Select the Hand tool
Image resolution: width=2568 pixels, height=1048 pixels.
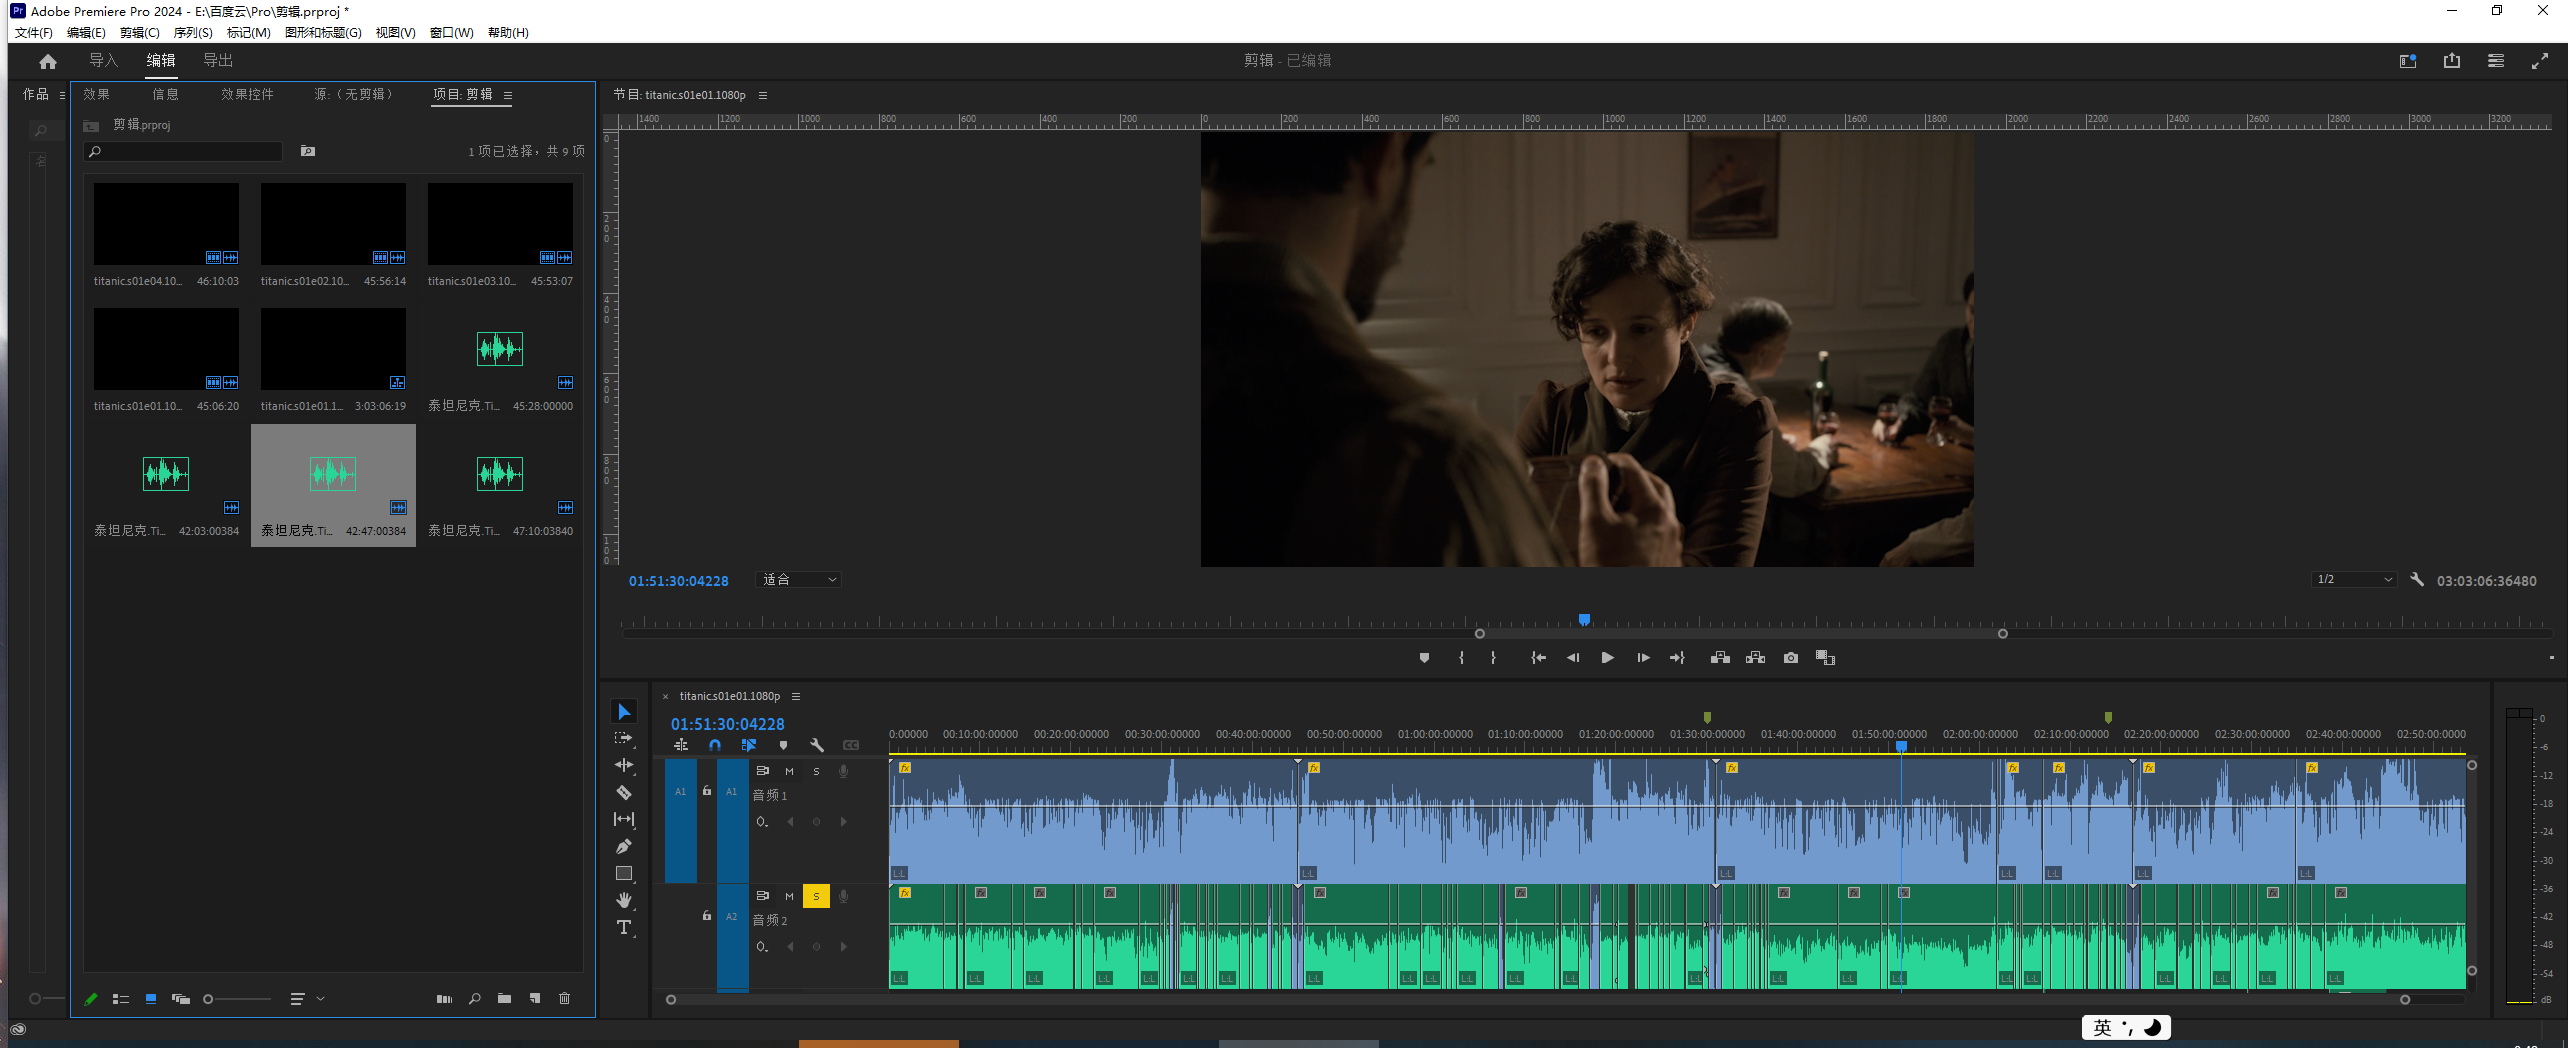(x=624, y=900)
